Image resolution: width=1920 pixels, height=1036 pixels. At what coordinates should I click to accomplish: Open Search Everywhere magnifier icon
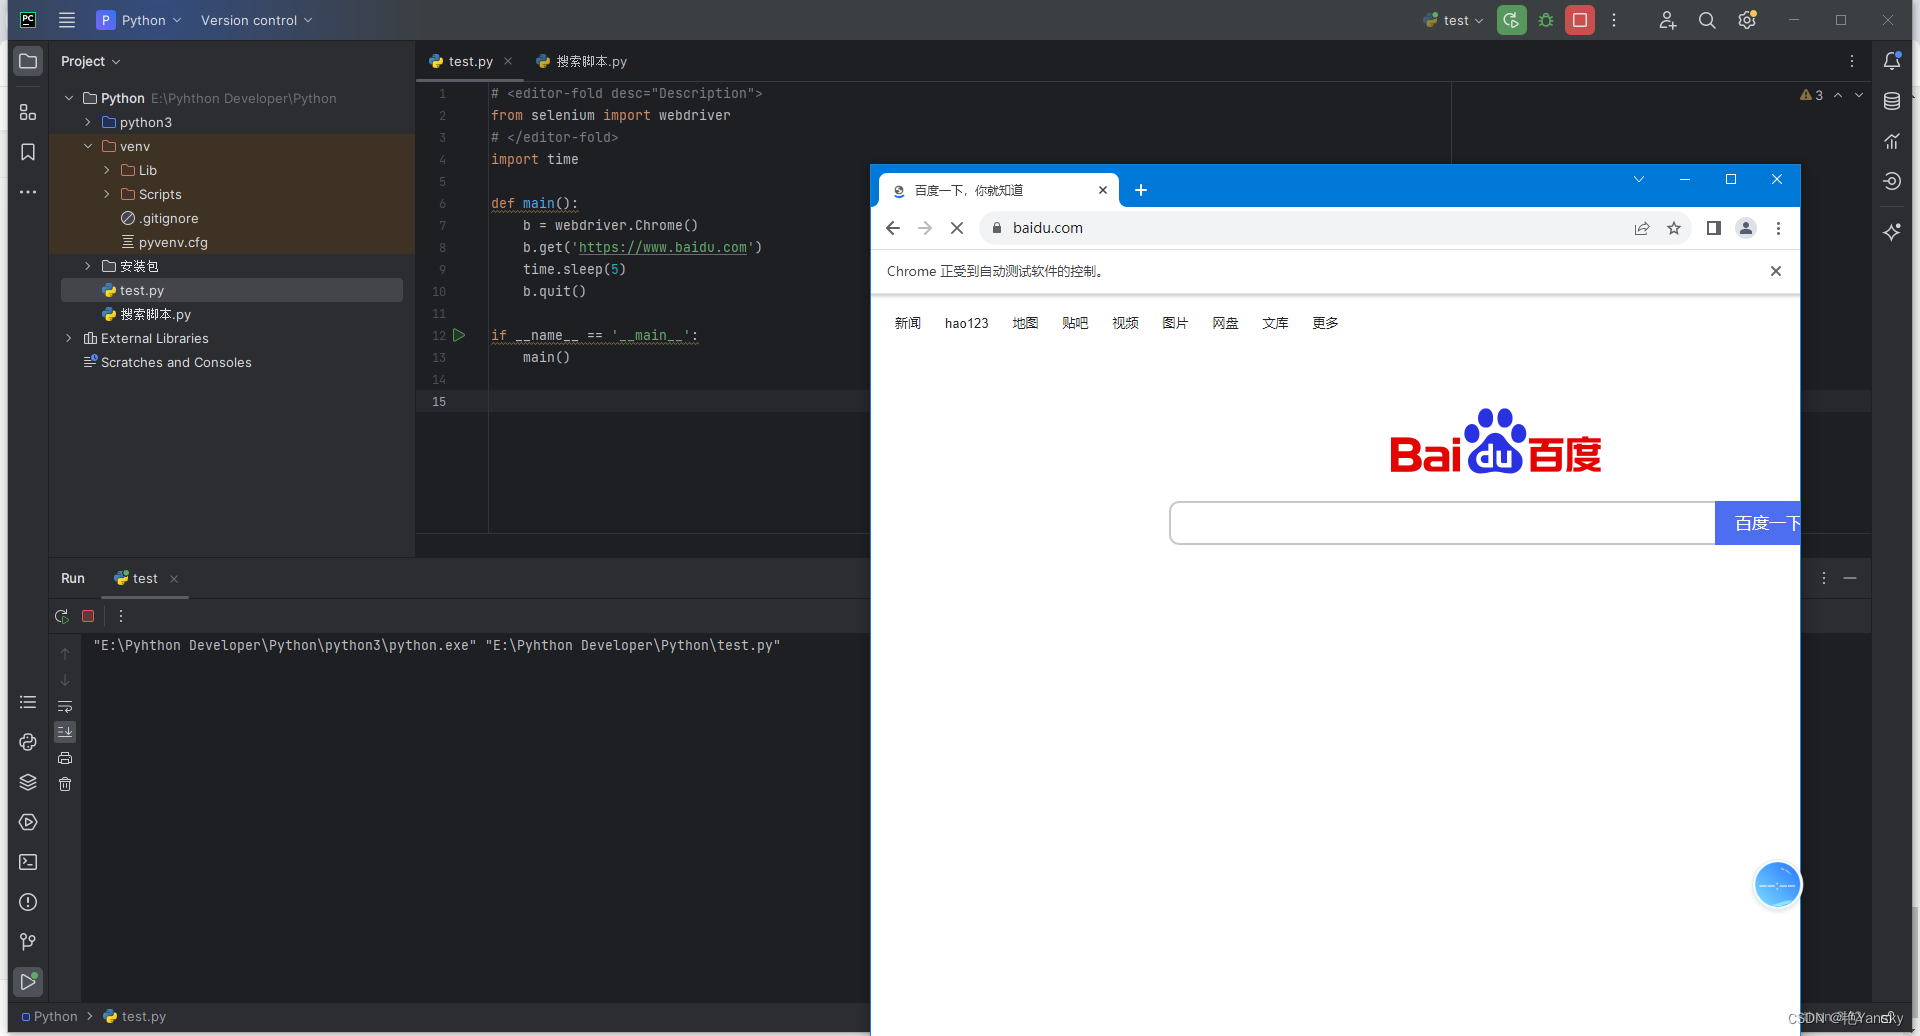1707,20
